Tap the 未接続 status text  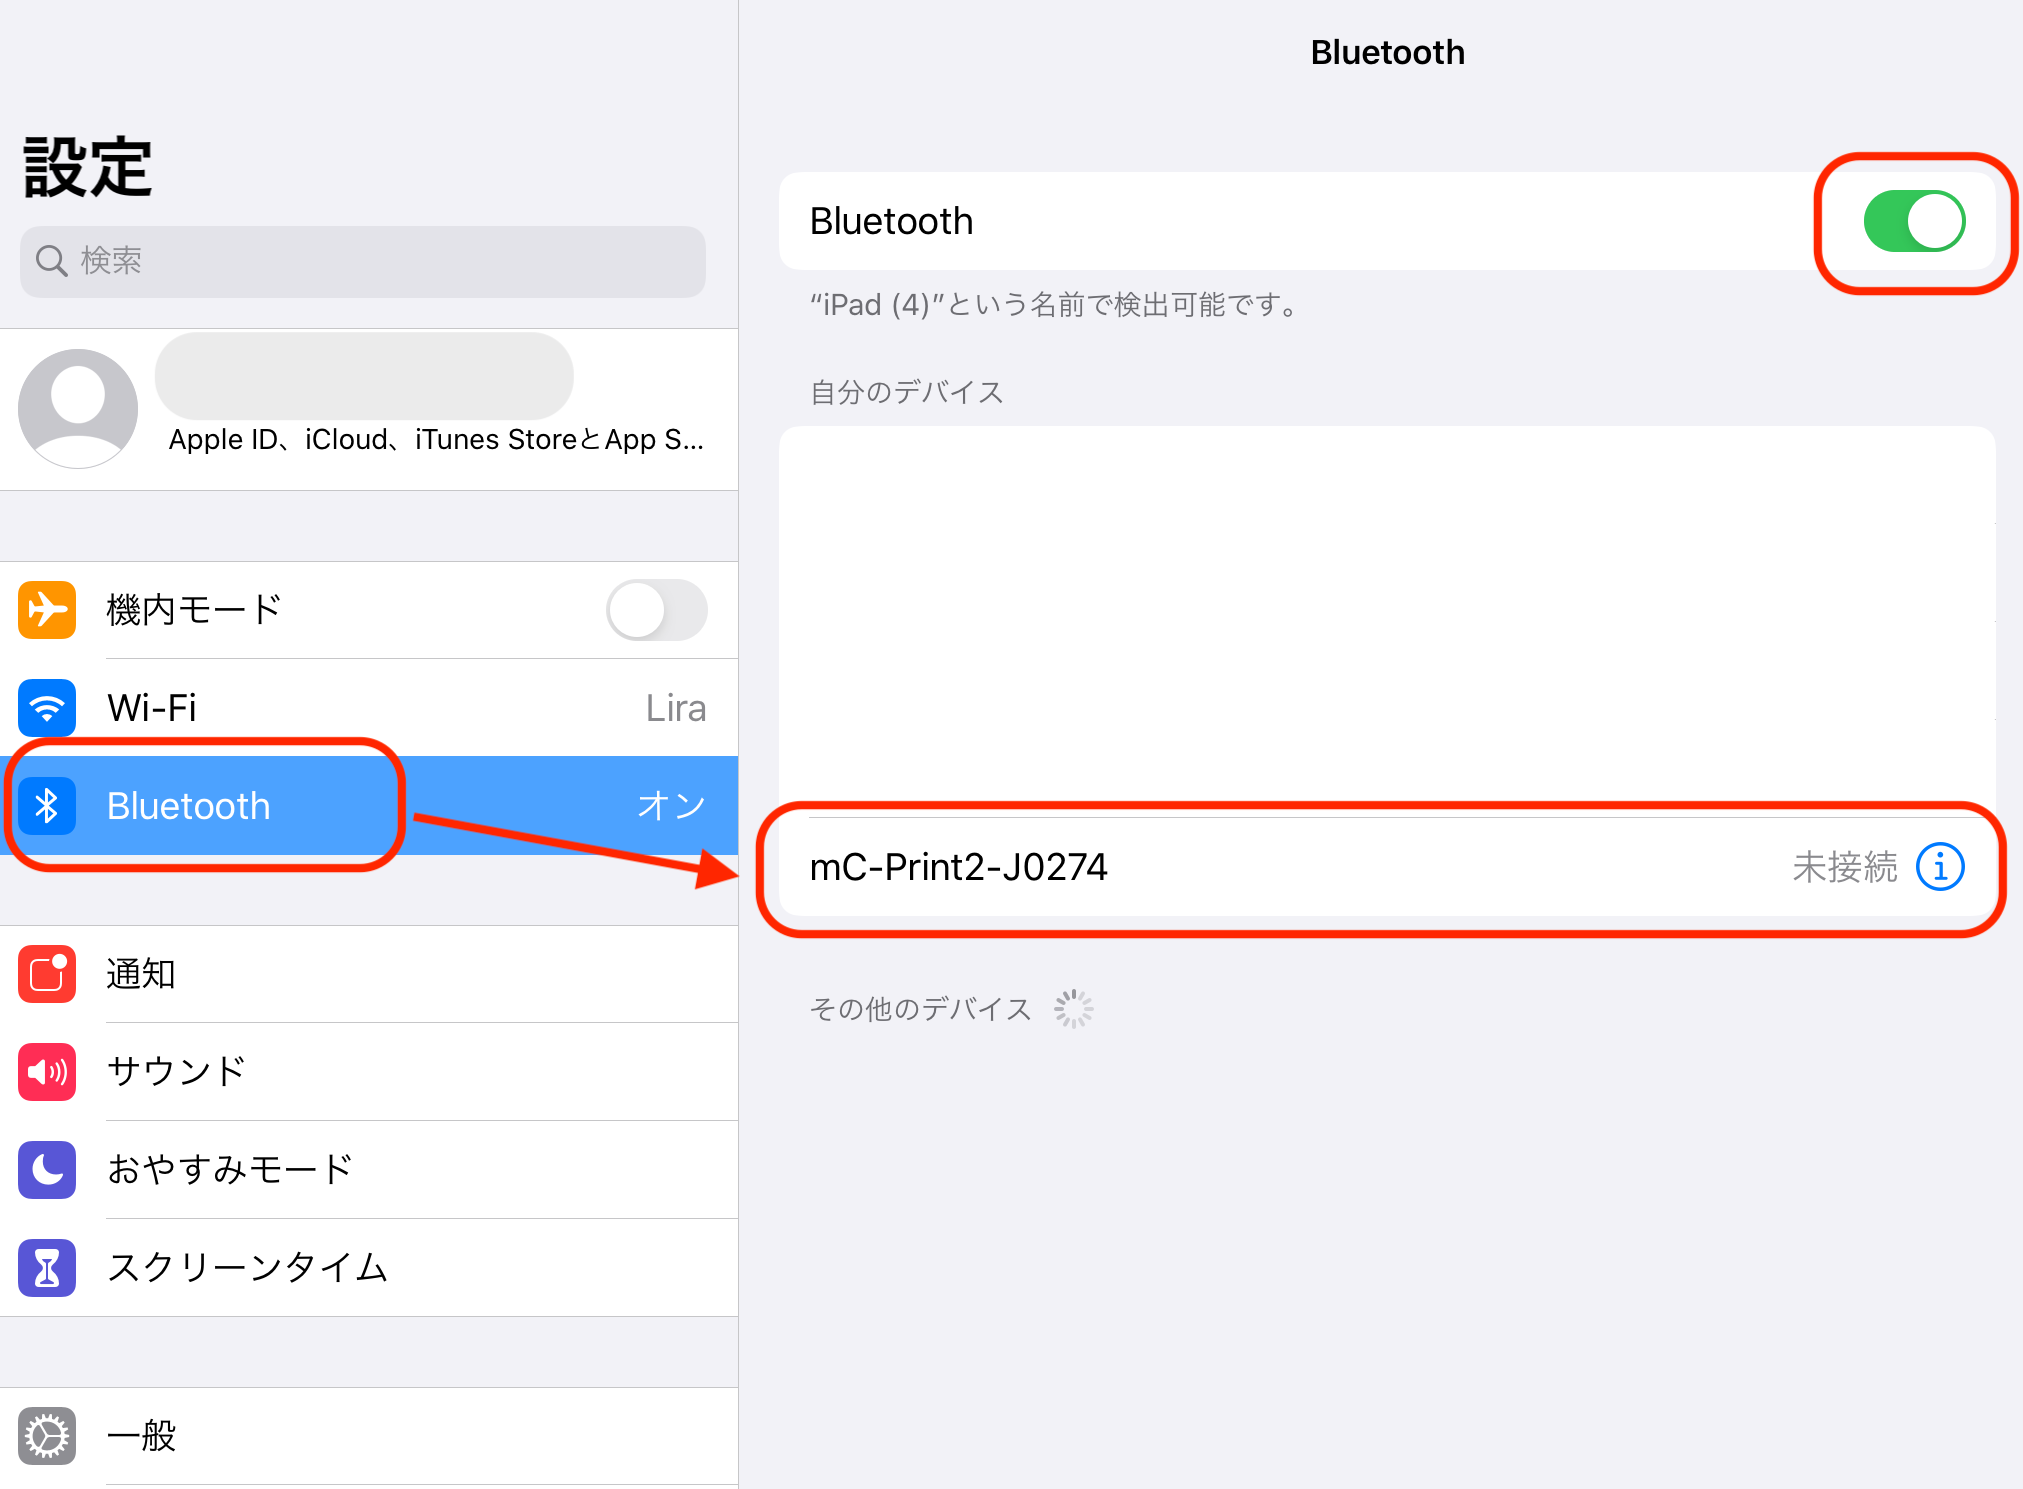[1845, 867]
